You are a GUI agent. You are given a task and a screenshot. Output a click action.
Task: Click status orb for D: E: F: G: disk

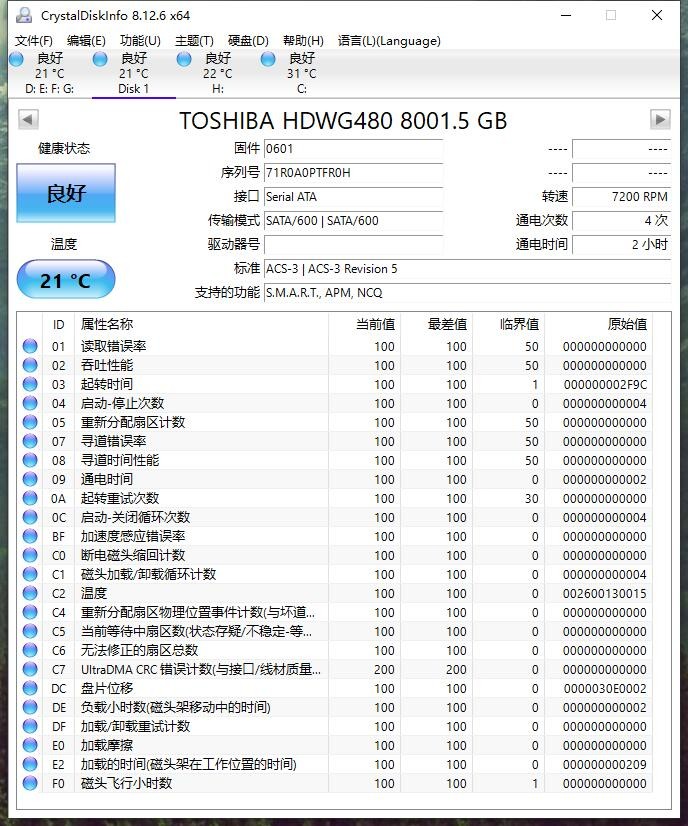point(16,59)
